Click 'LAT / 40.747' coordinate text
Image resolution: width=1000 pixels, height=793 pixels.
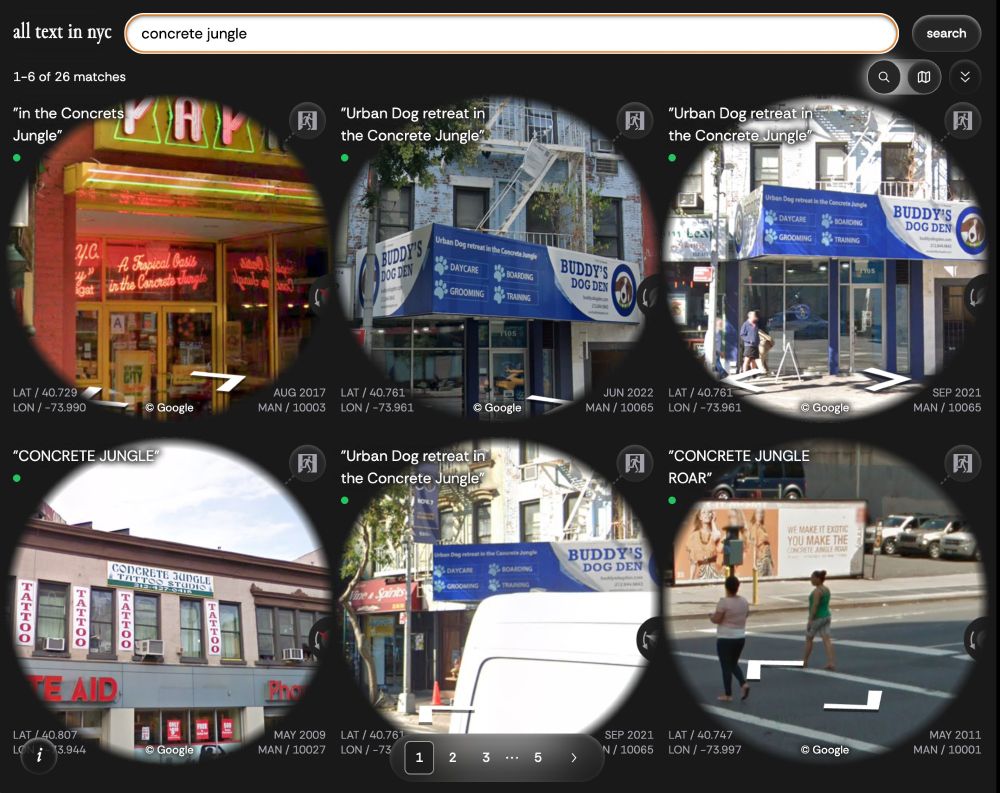click(x=700, y=735)
